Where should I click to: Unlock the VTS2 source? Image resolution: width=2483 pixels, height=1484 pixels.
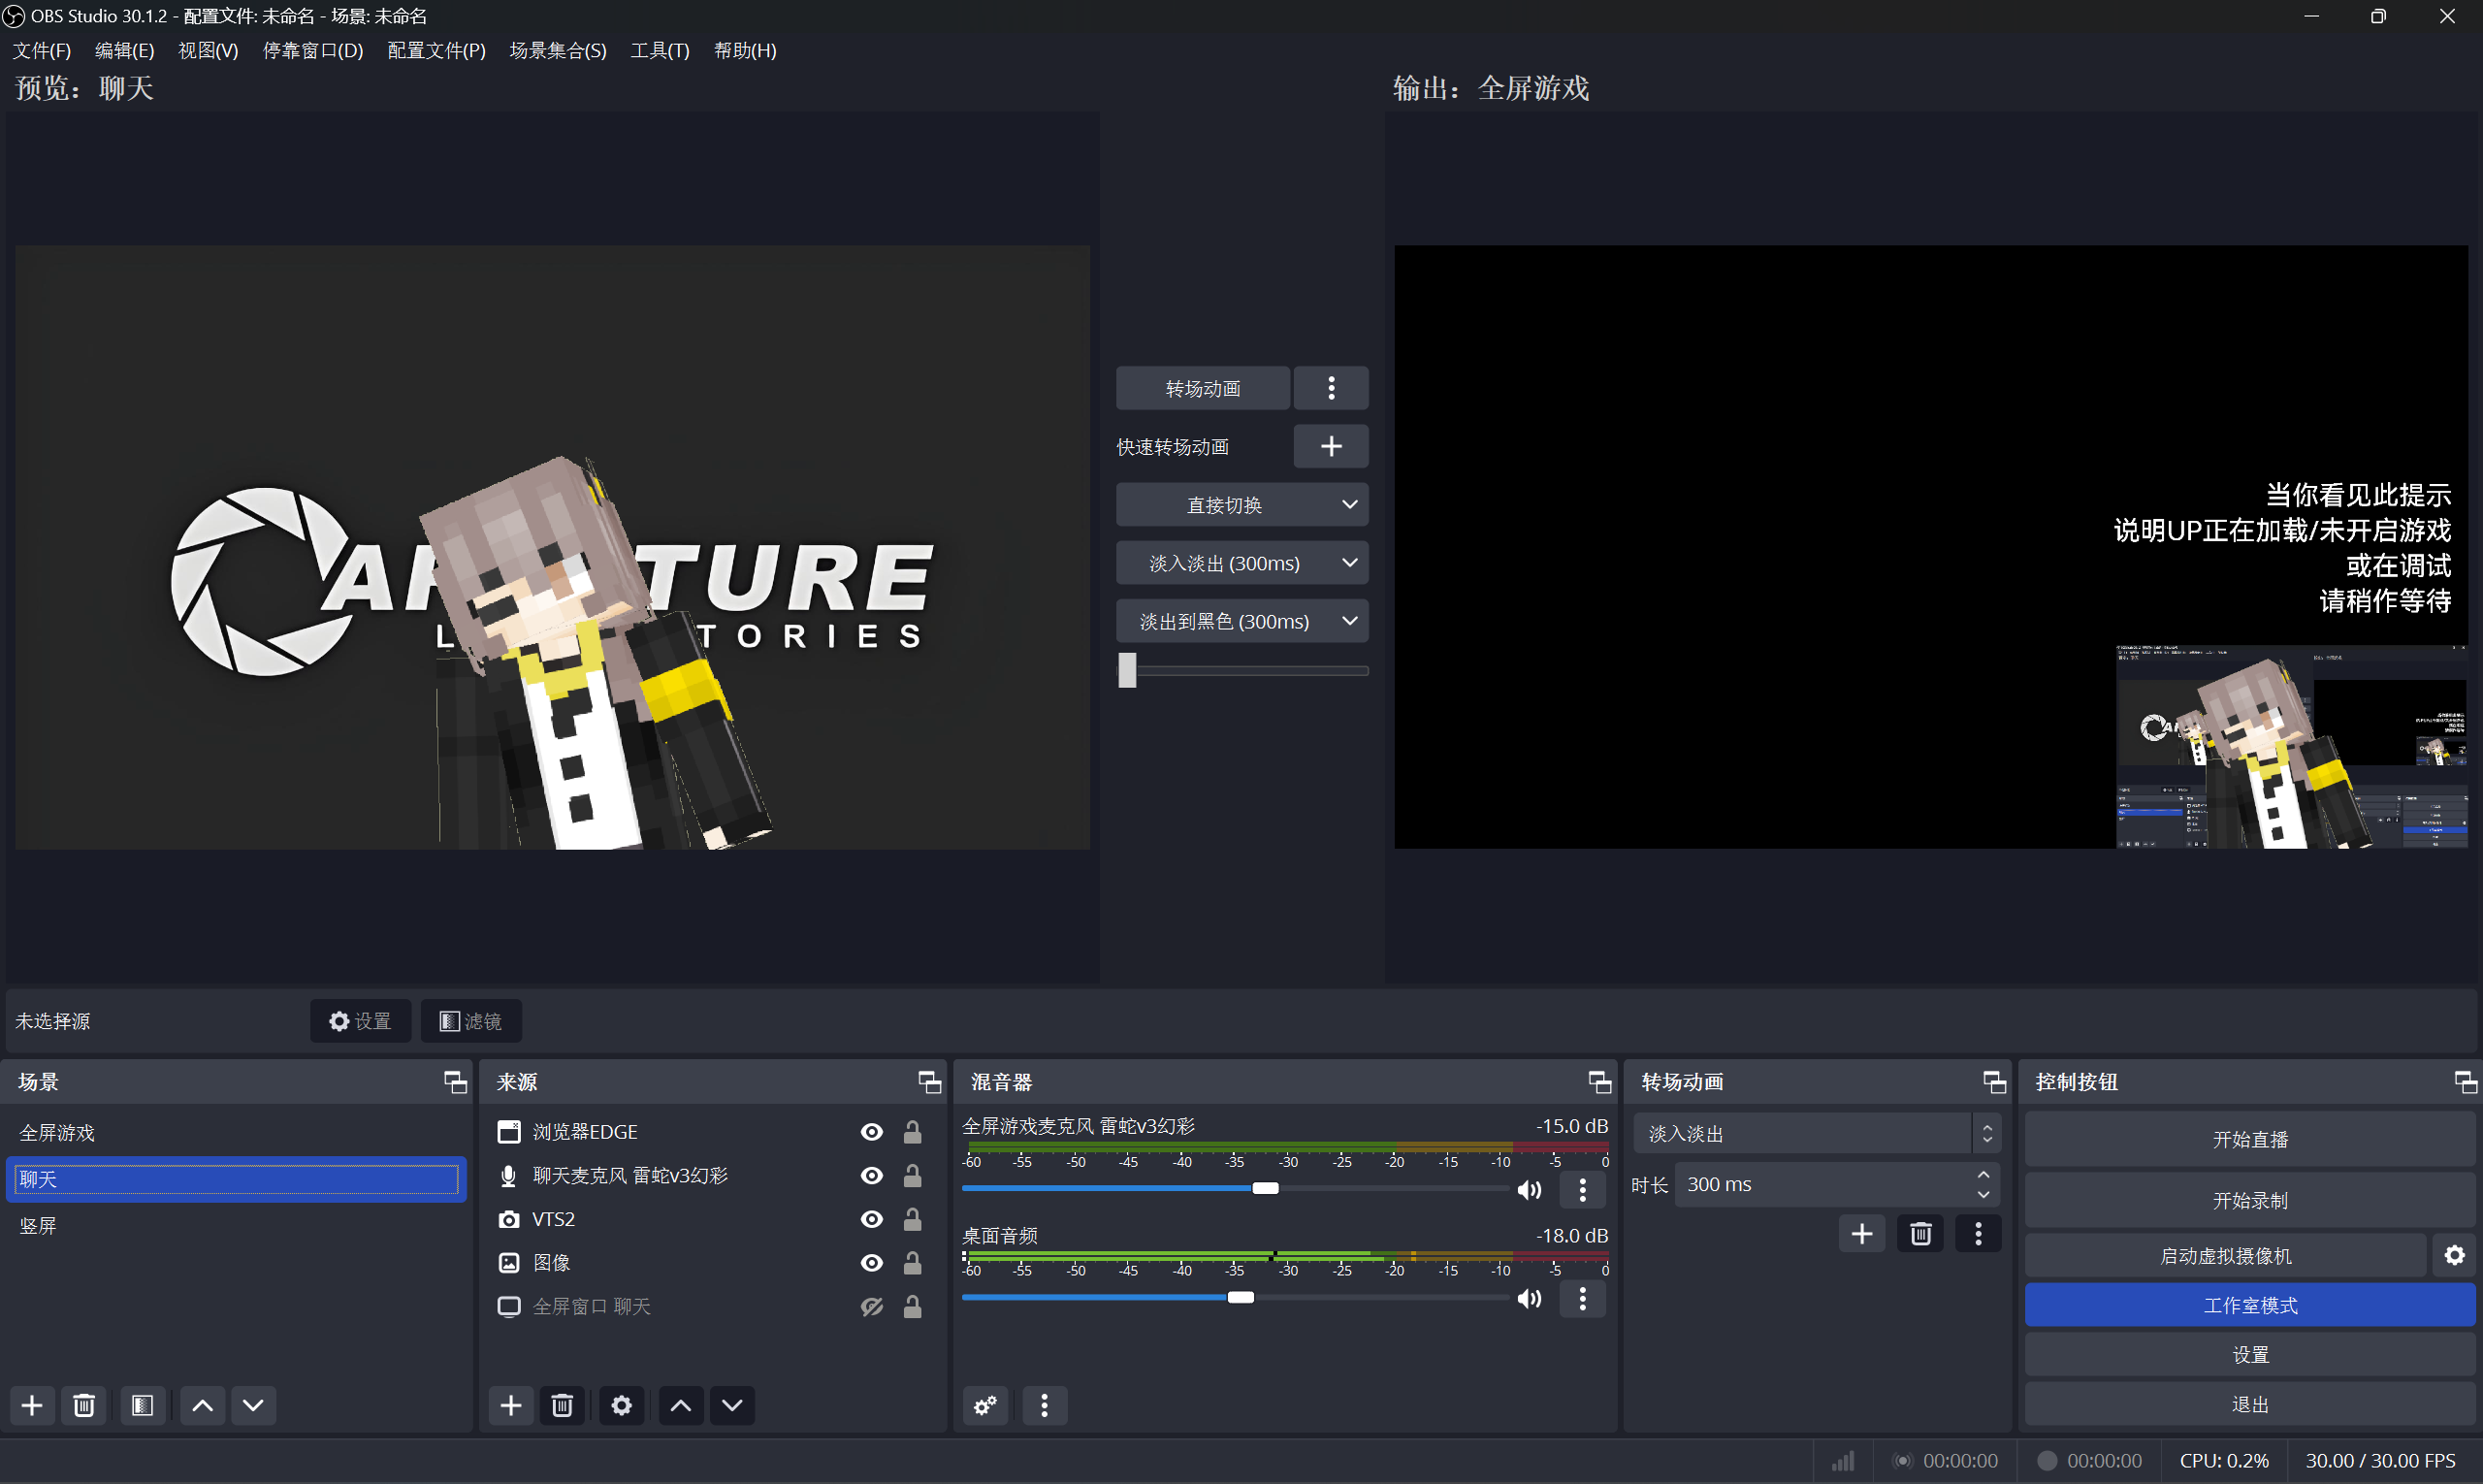(x=912, y=1219)
